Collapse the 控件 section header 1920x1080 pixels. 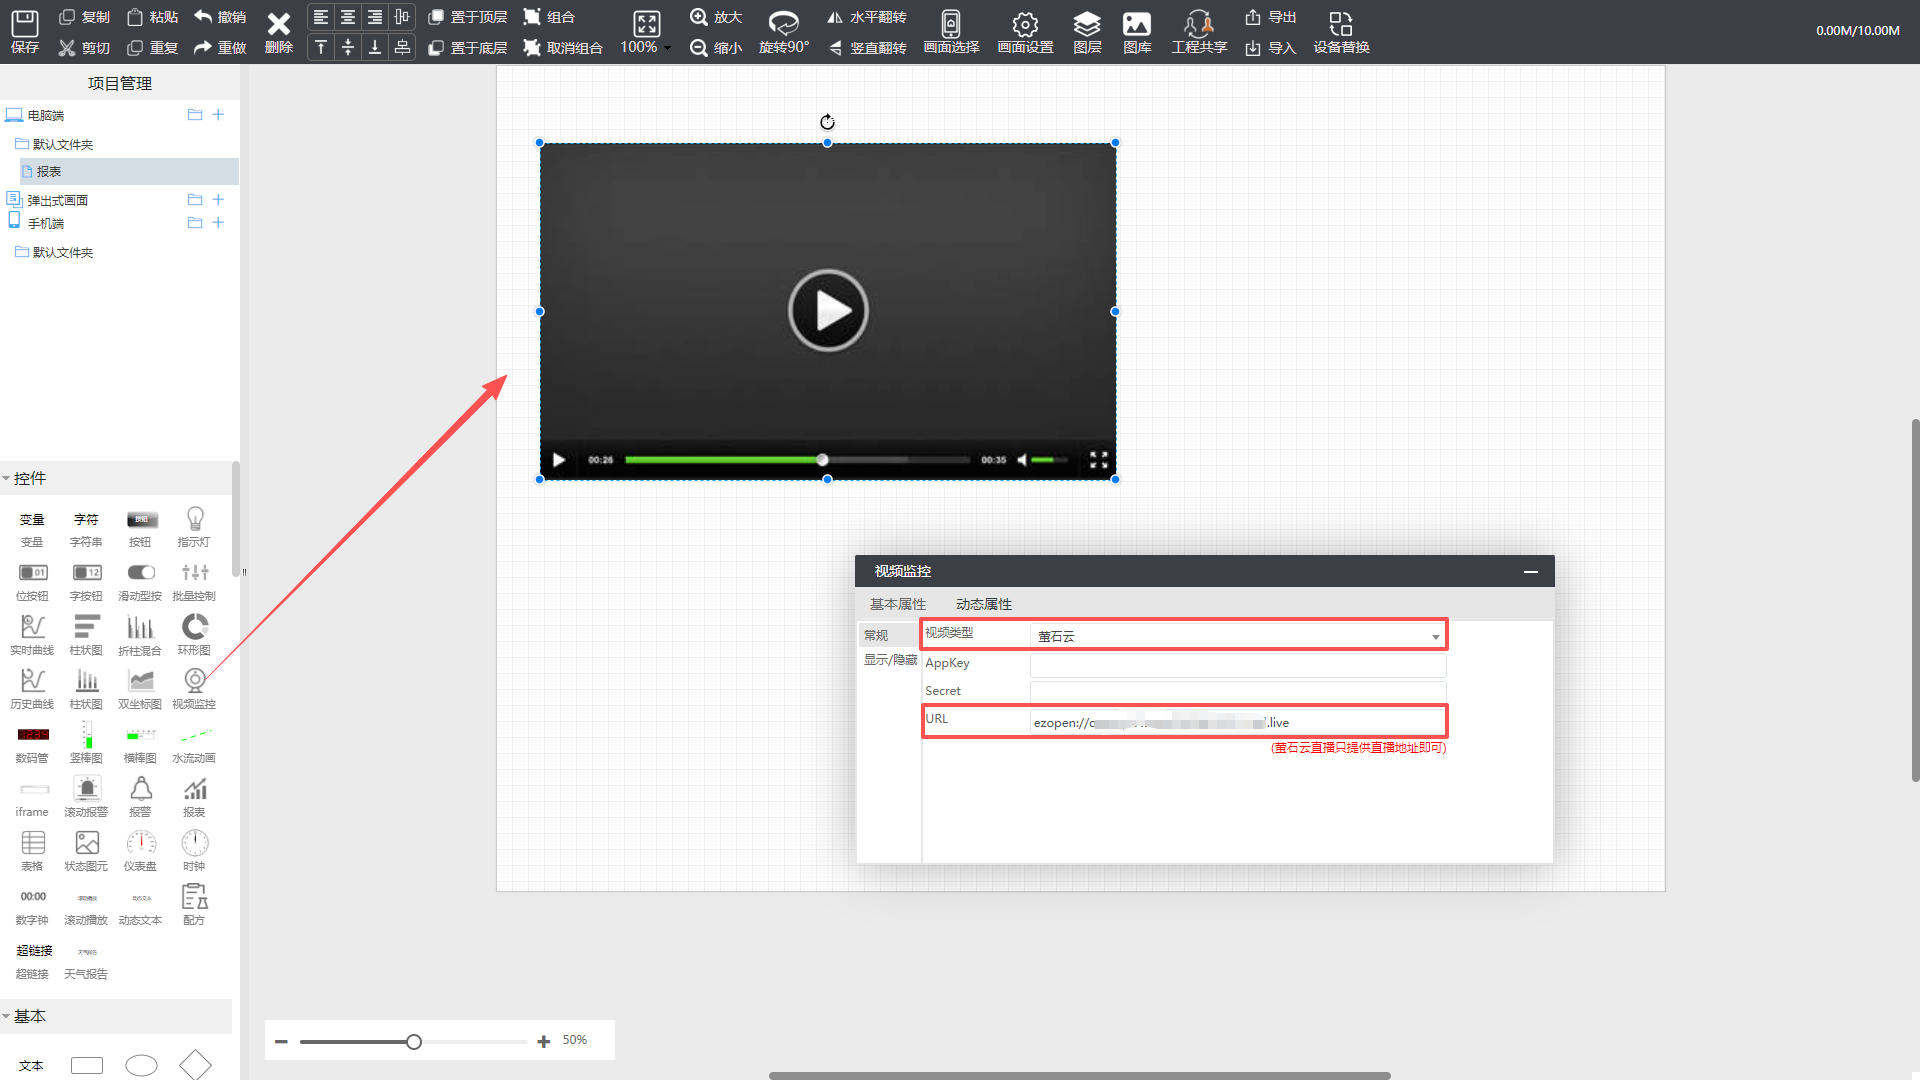(x=30, y=478)
